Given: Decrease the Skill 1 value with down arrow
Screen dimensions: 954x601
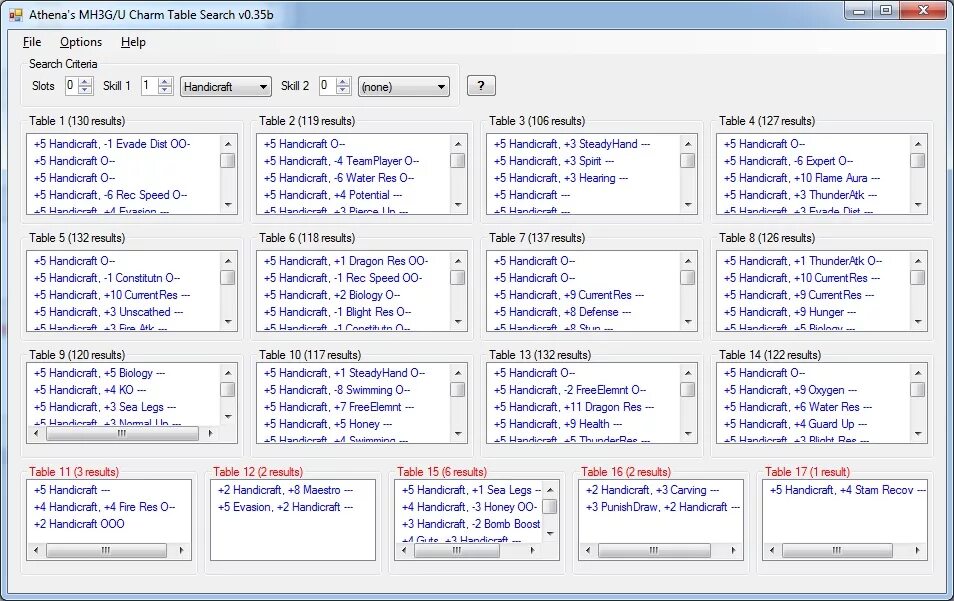Looking at the screenshot, I should tap(165, 90).
